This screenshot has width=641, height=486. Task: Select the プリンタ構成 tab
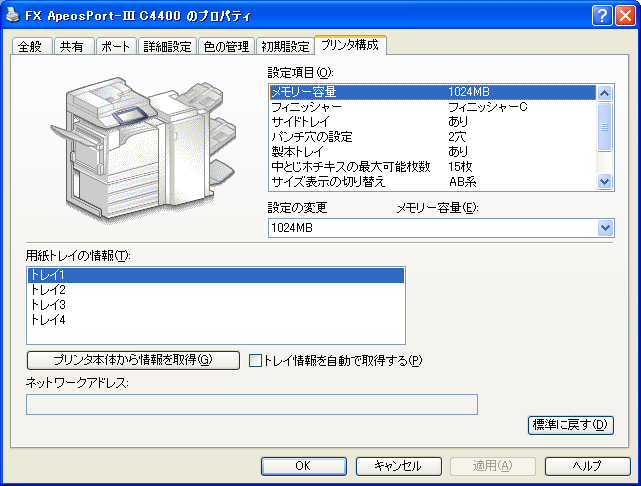[350, 45]
